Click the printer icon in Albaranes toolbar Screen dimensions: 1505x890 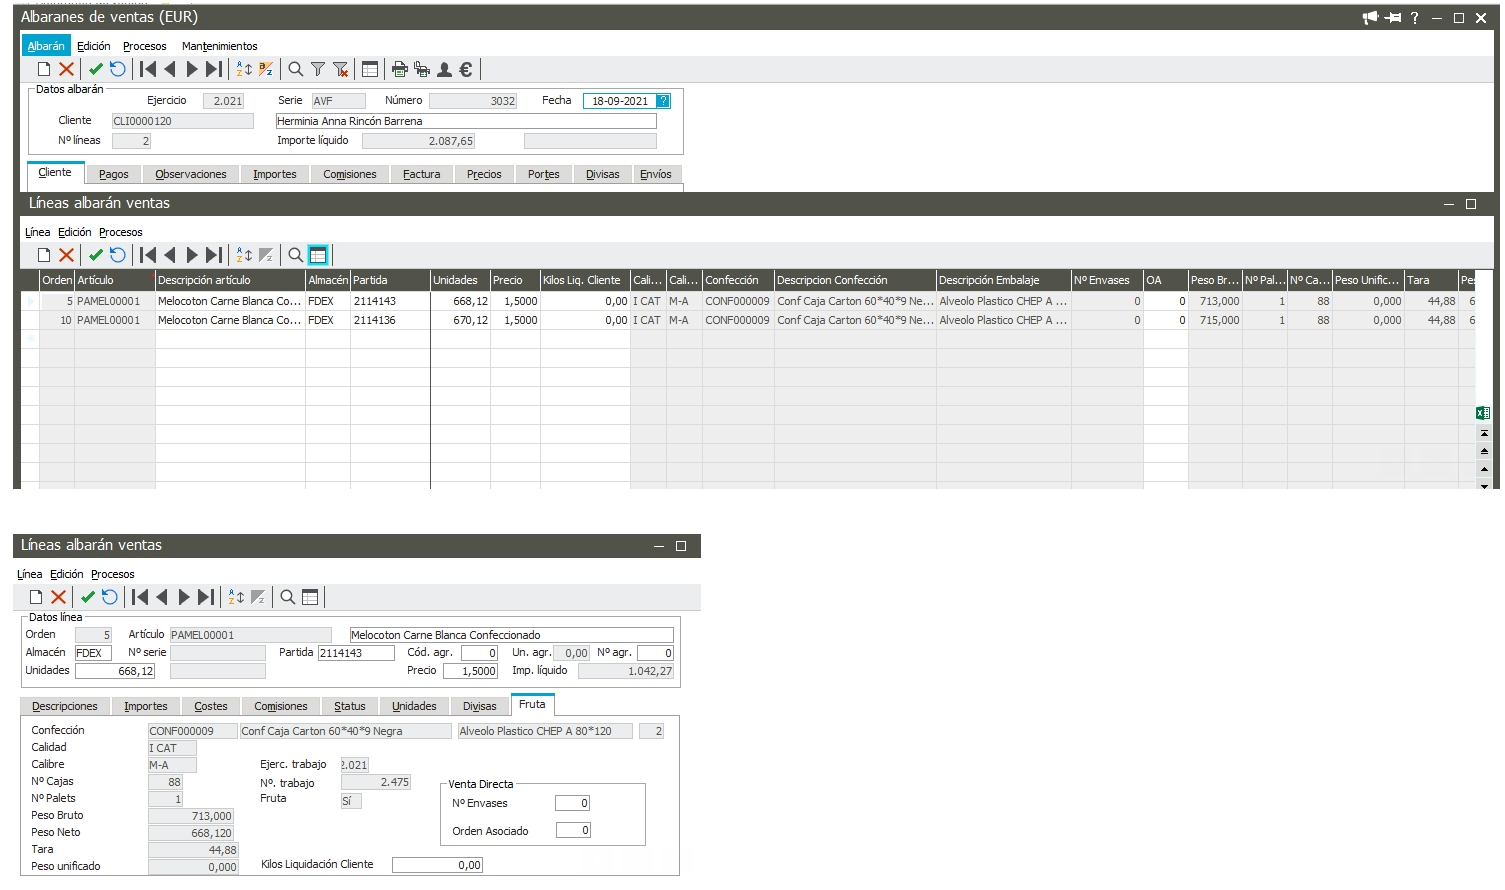[x=400, y=69]
